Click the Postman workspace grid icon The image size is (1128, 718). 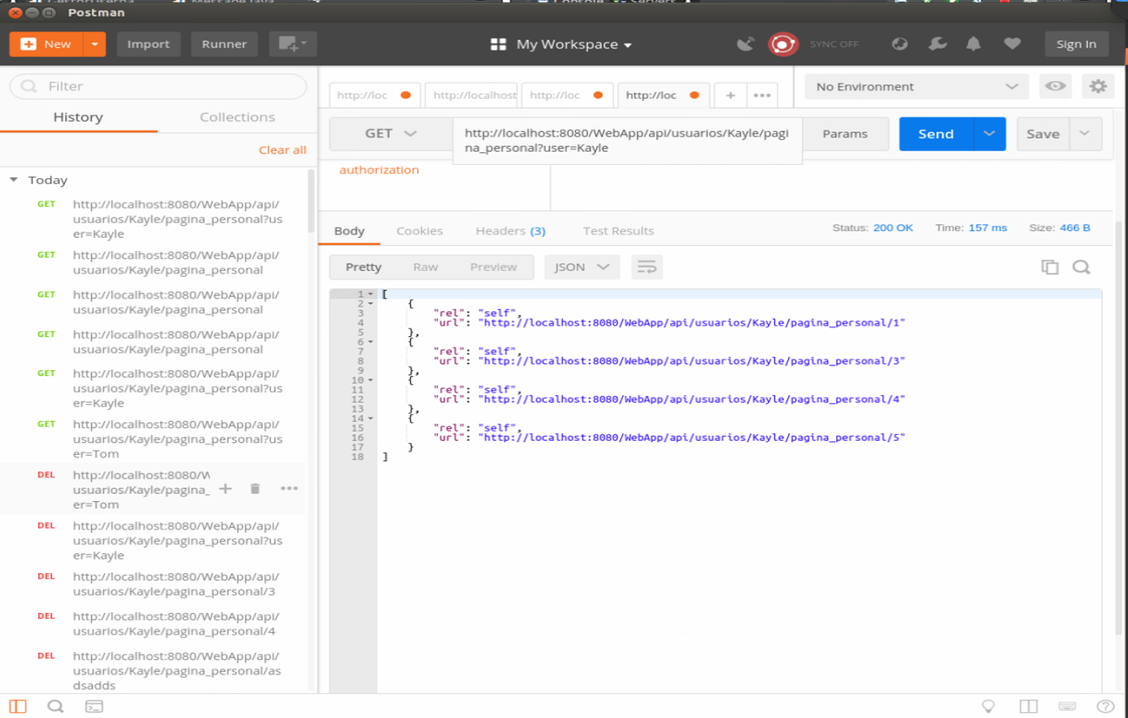coord(498,45)
